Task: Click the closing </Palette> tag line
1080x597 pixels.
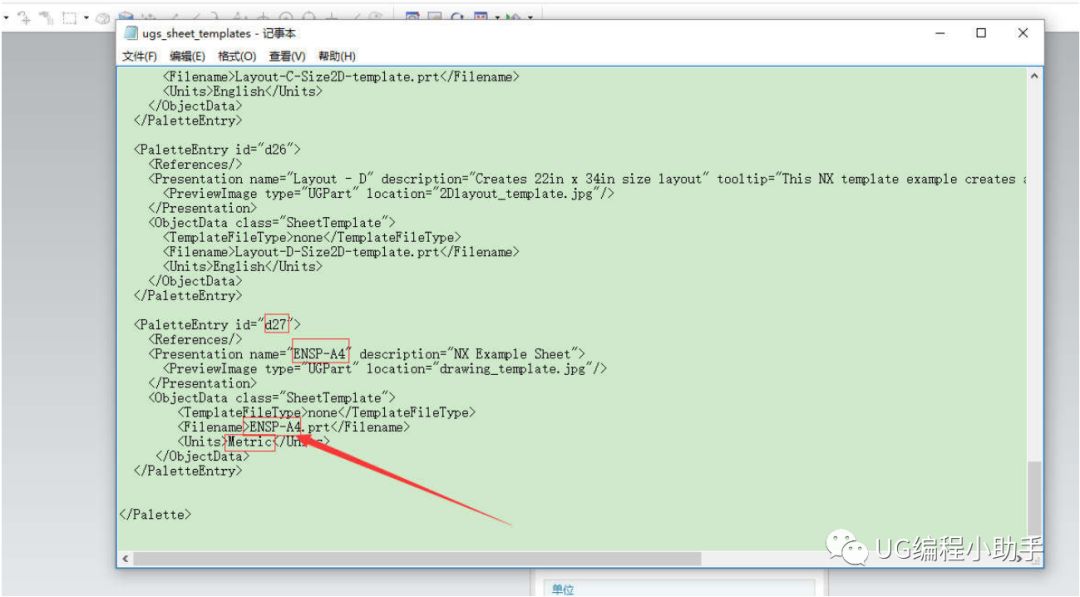Action: tap(155, 514)
